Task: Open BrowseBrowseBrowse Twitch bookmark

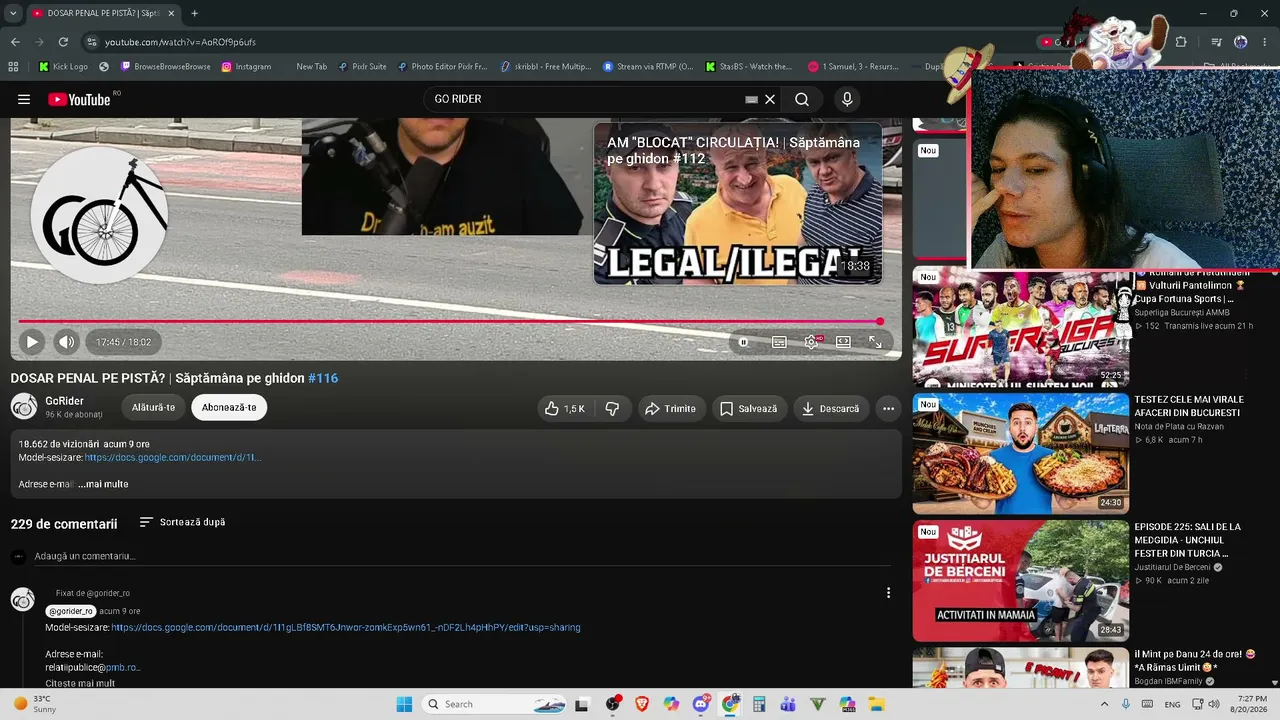Action: (165, 67)
